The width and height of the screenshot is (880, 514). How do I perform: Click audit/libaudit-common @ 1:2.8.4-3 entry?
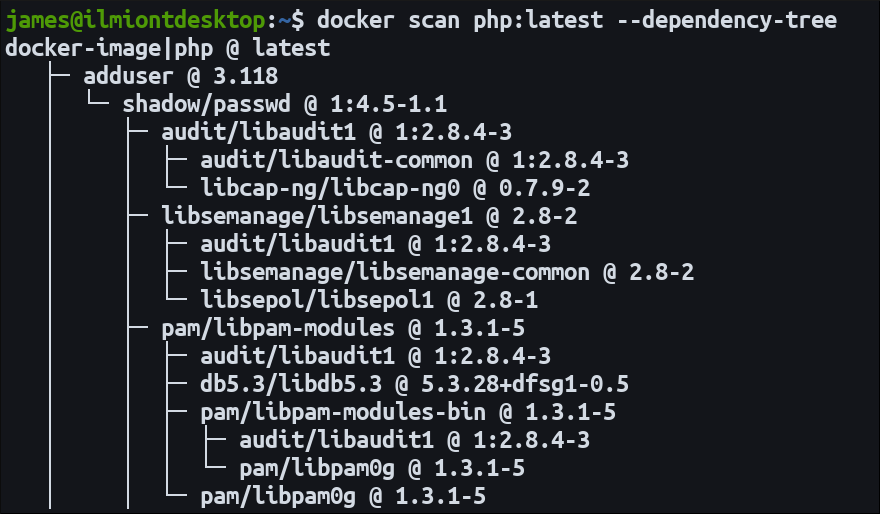pos(414,160)
